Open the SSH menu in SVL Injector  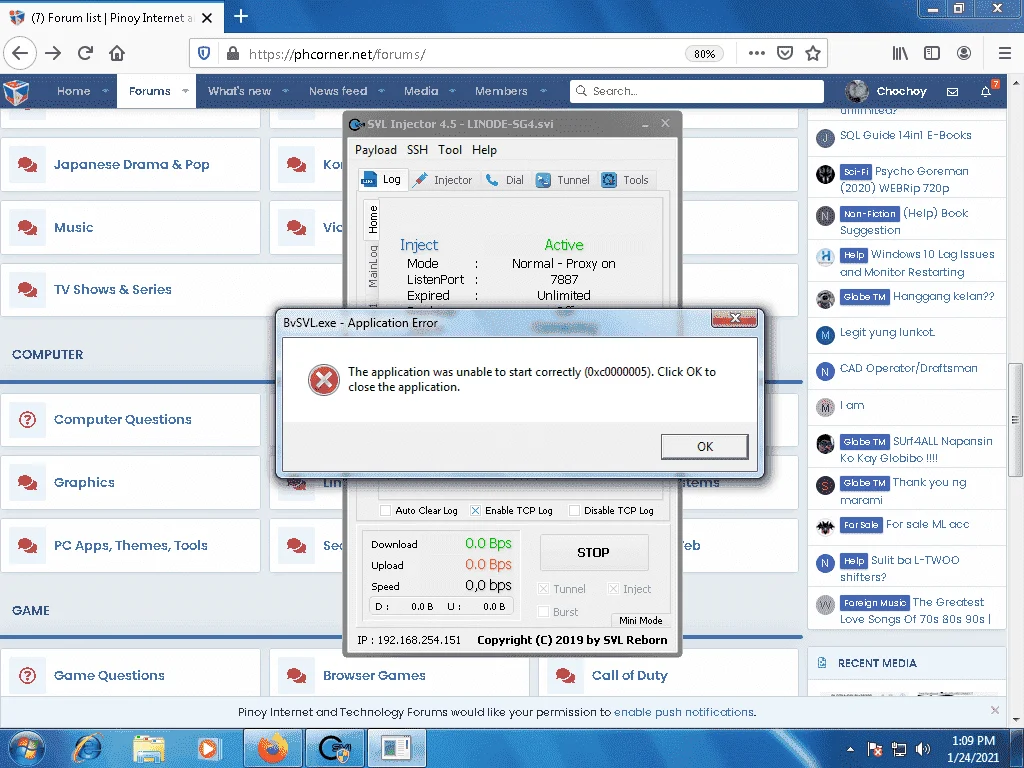(417, 150)
